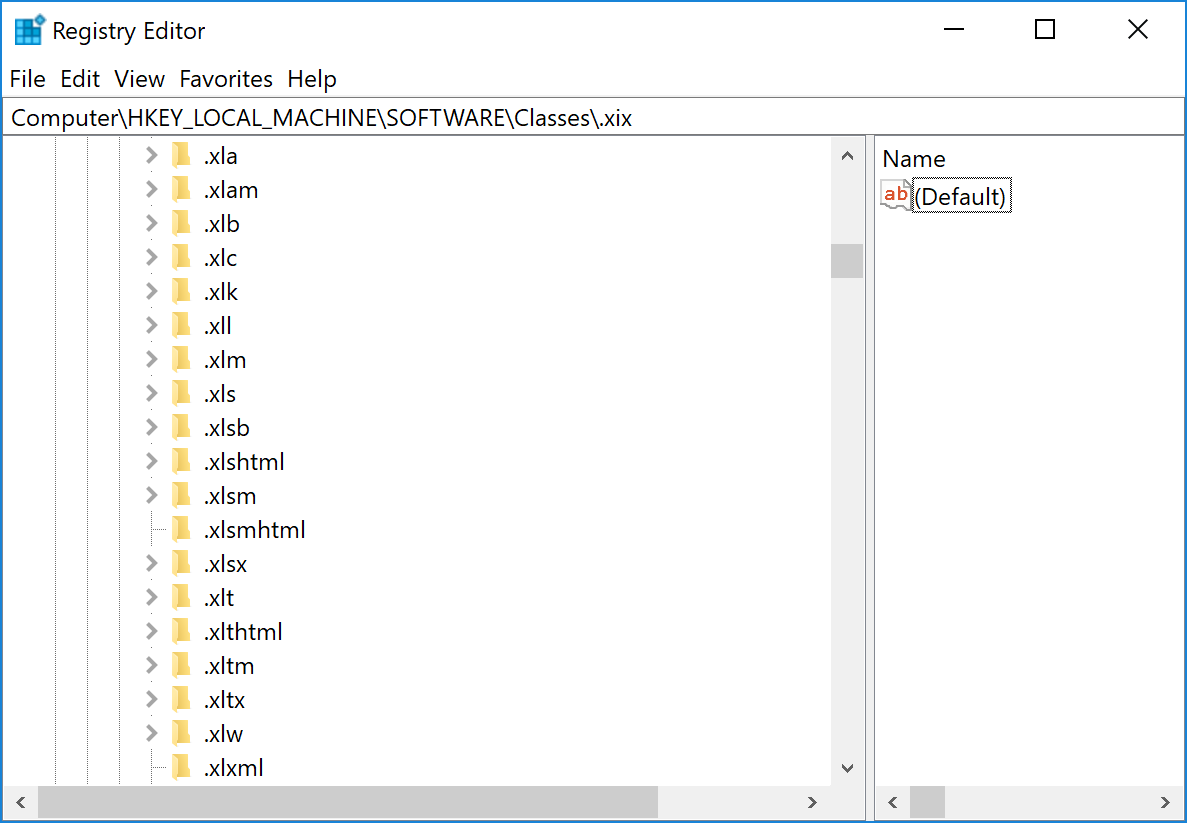Click the .xls folder icon

181,394
